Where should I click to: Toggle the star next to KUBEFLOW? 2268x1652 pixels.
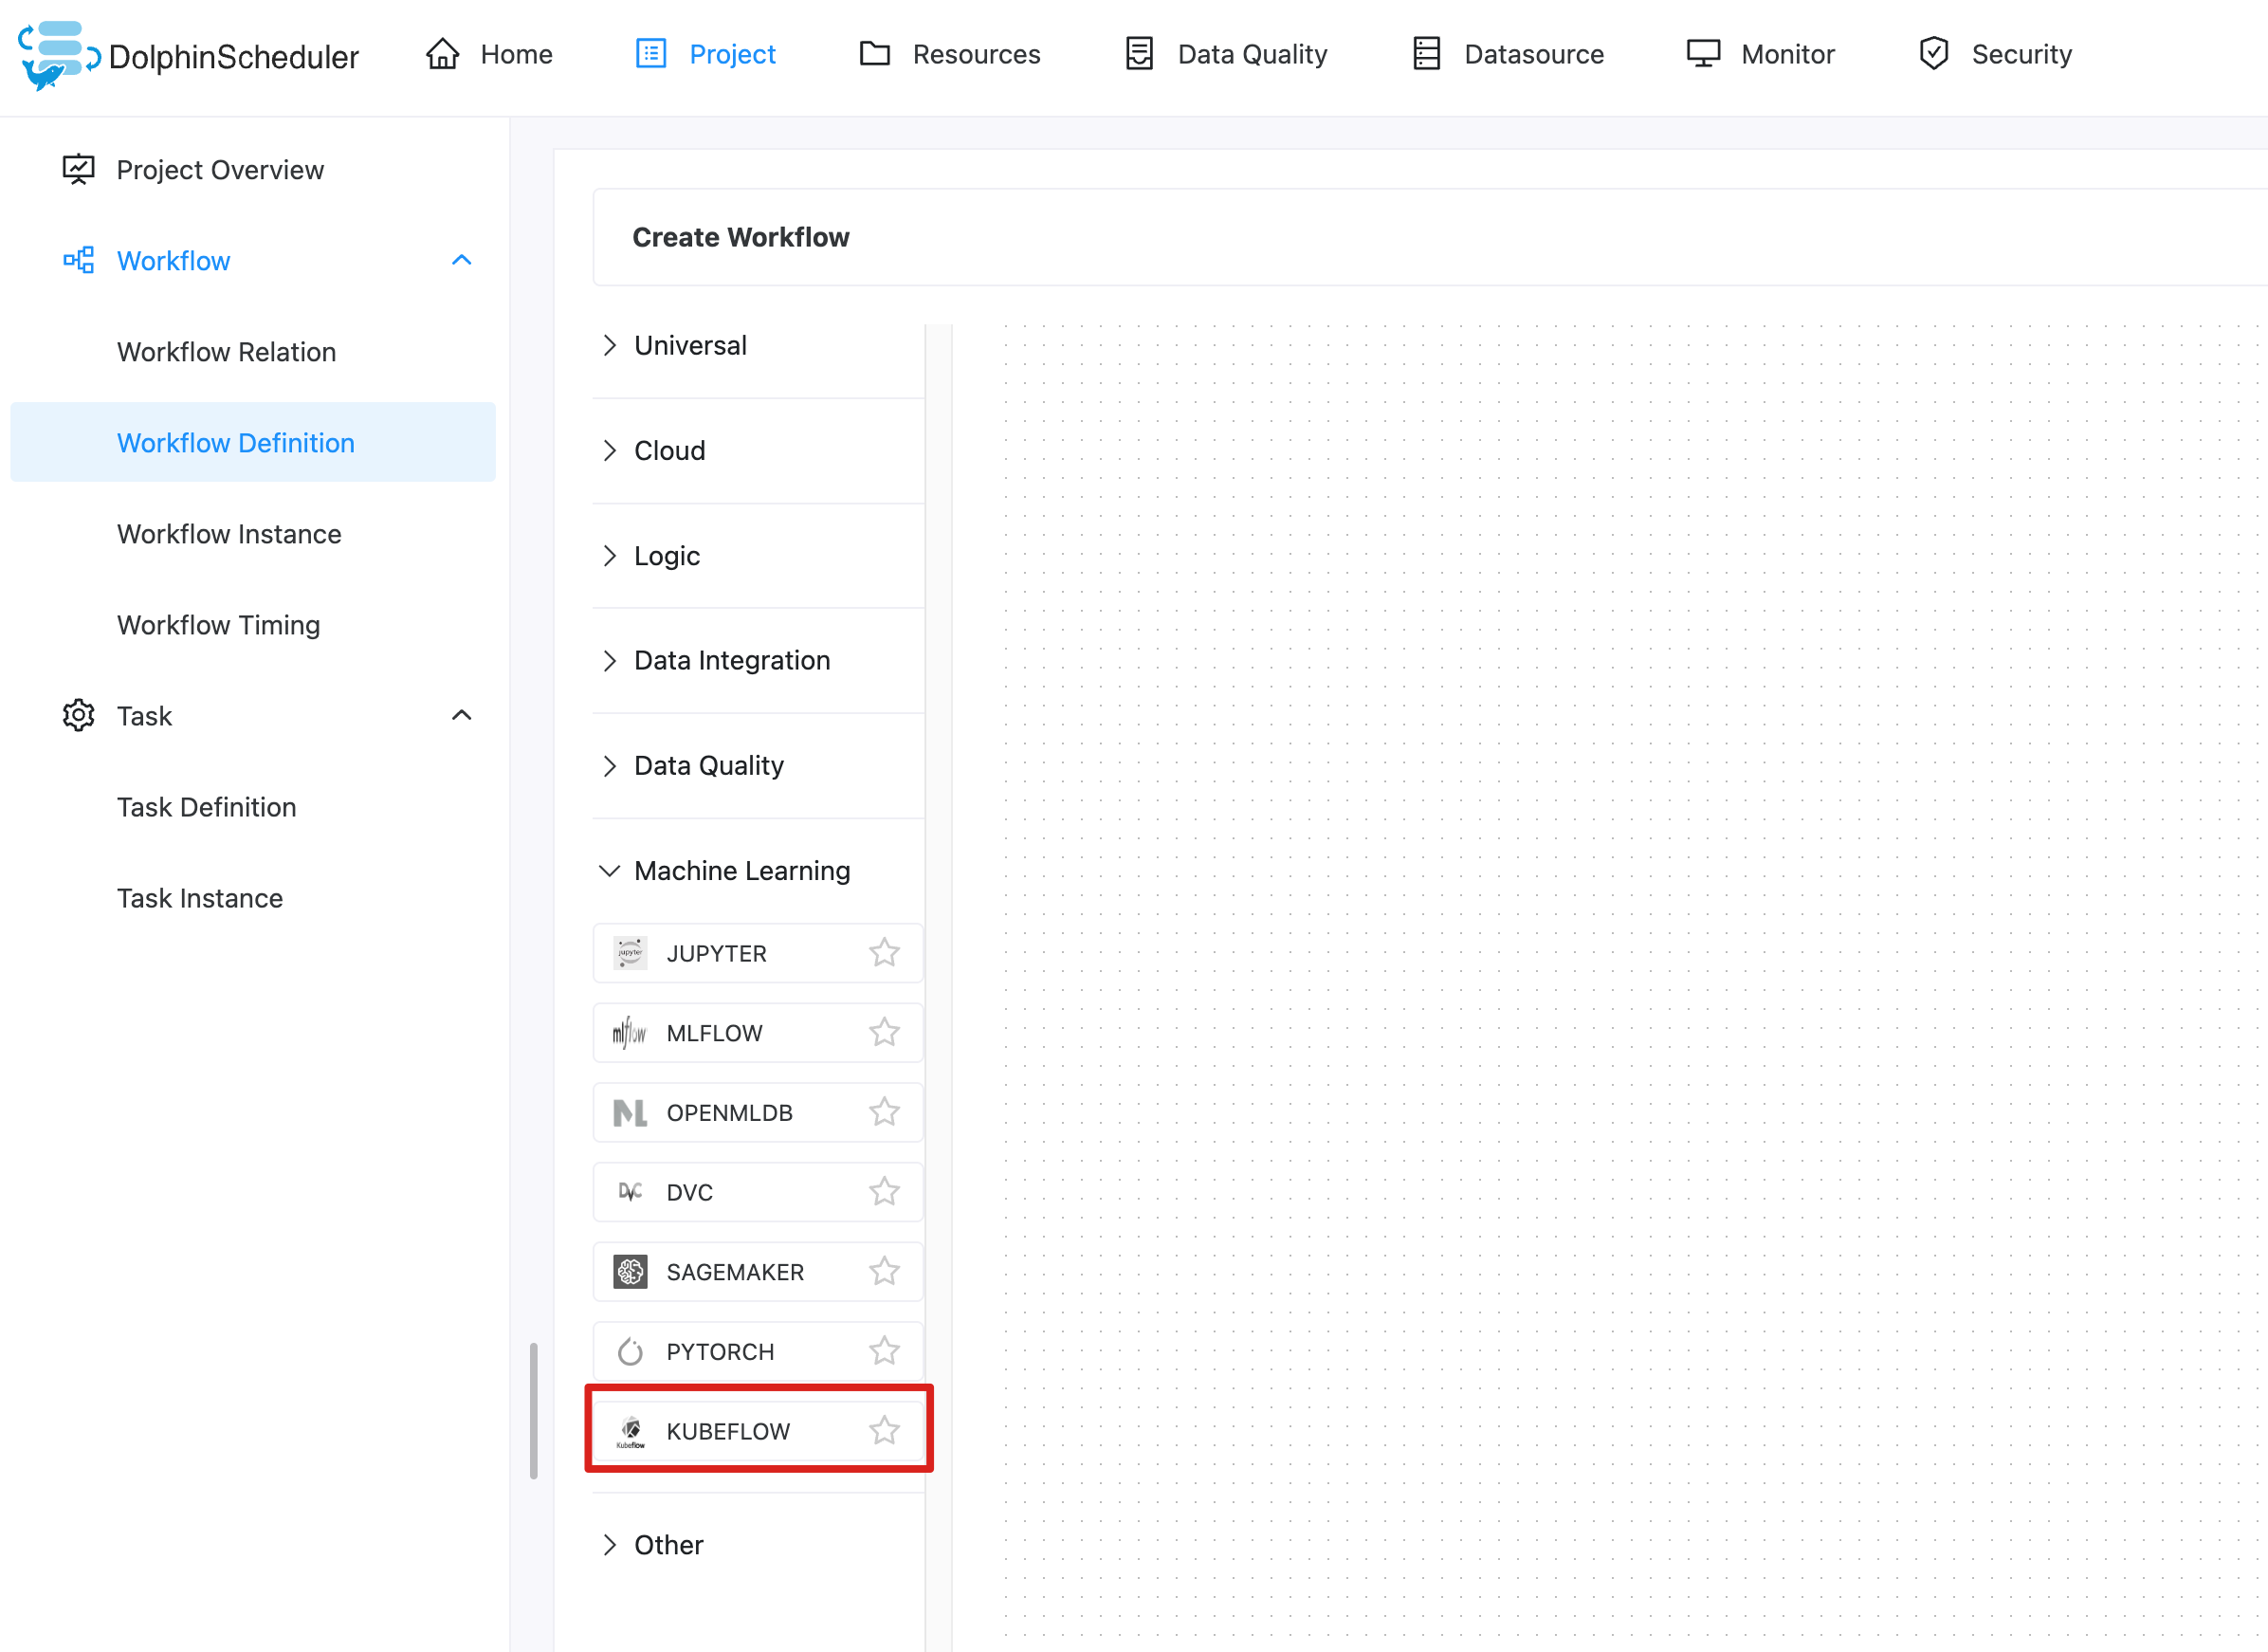pyautogui.click(x=884, y=1431)
